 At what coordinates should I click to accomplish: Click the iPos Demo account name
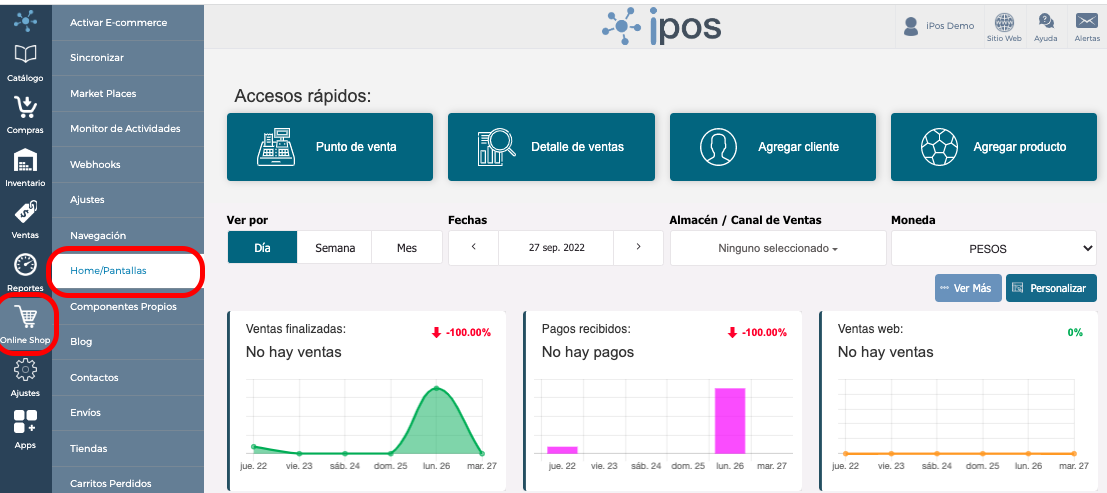click(950, 26)
